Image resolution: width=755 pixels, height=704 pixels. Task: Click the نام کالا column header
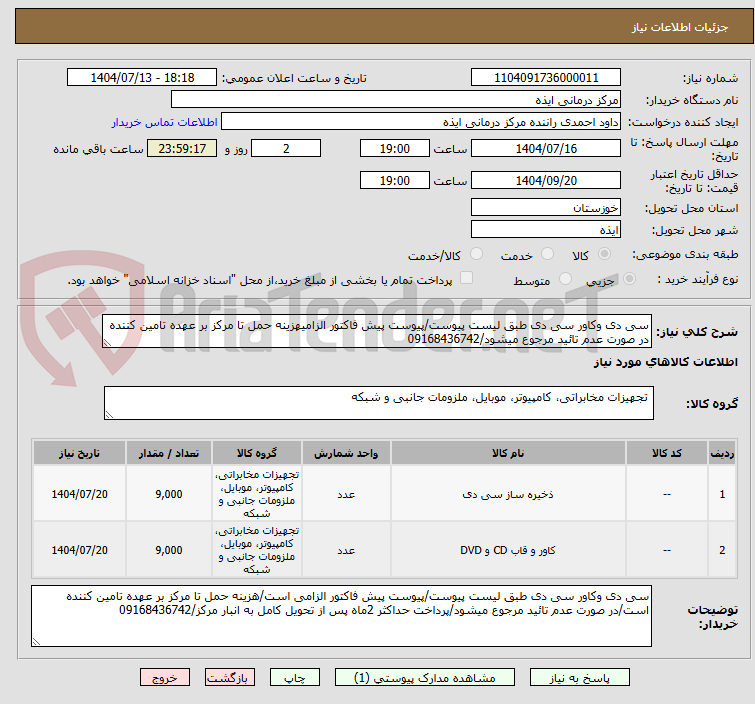(x=508, y=453)
